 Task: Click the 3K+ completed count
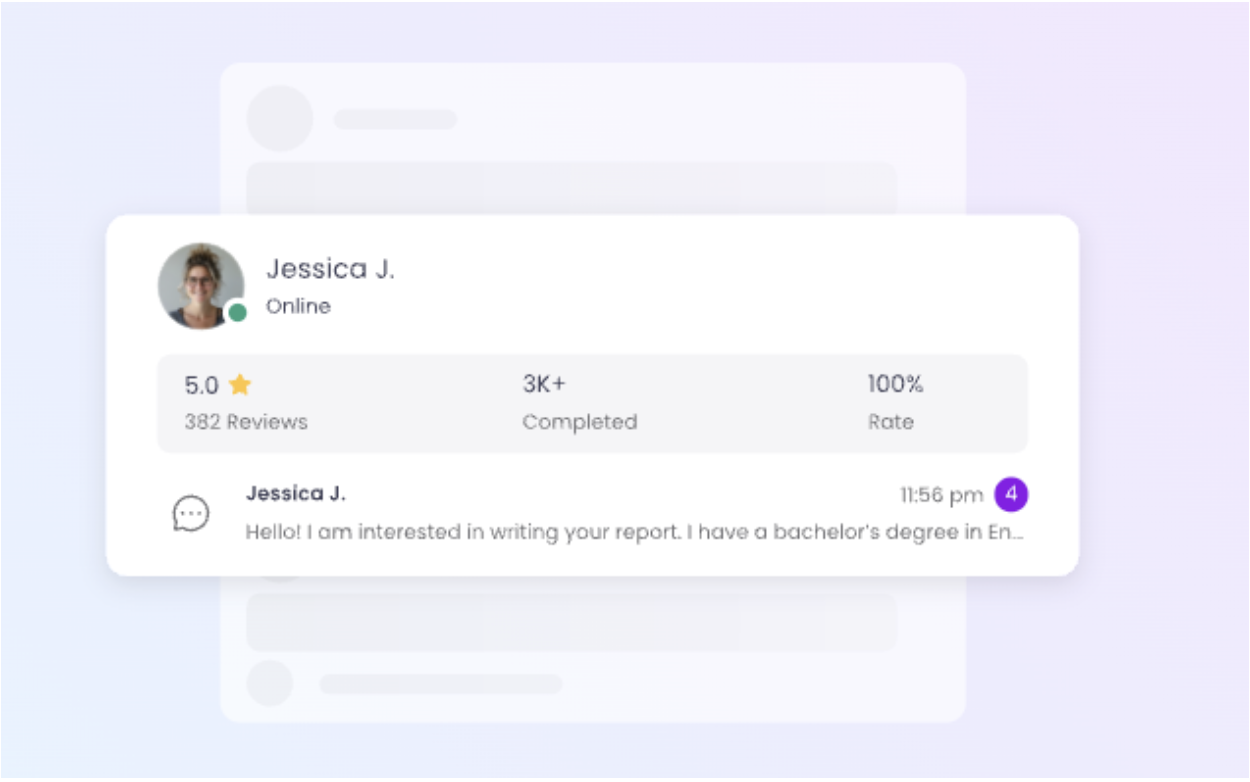pyautogui.click(x=544, y=384)
